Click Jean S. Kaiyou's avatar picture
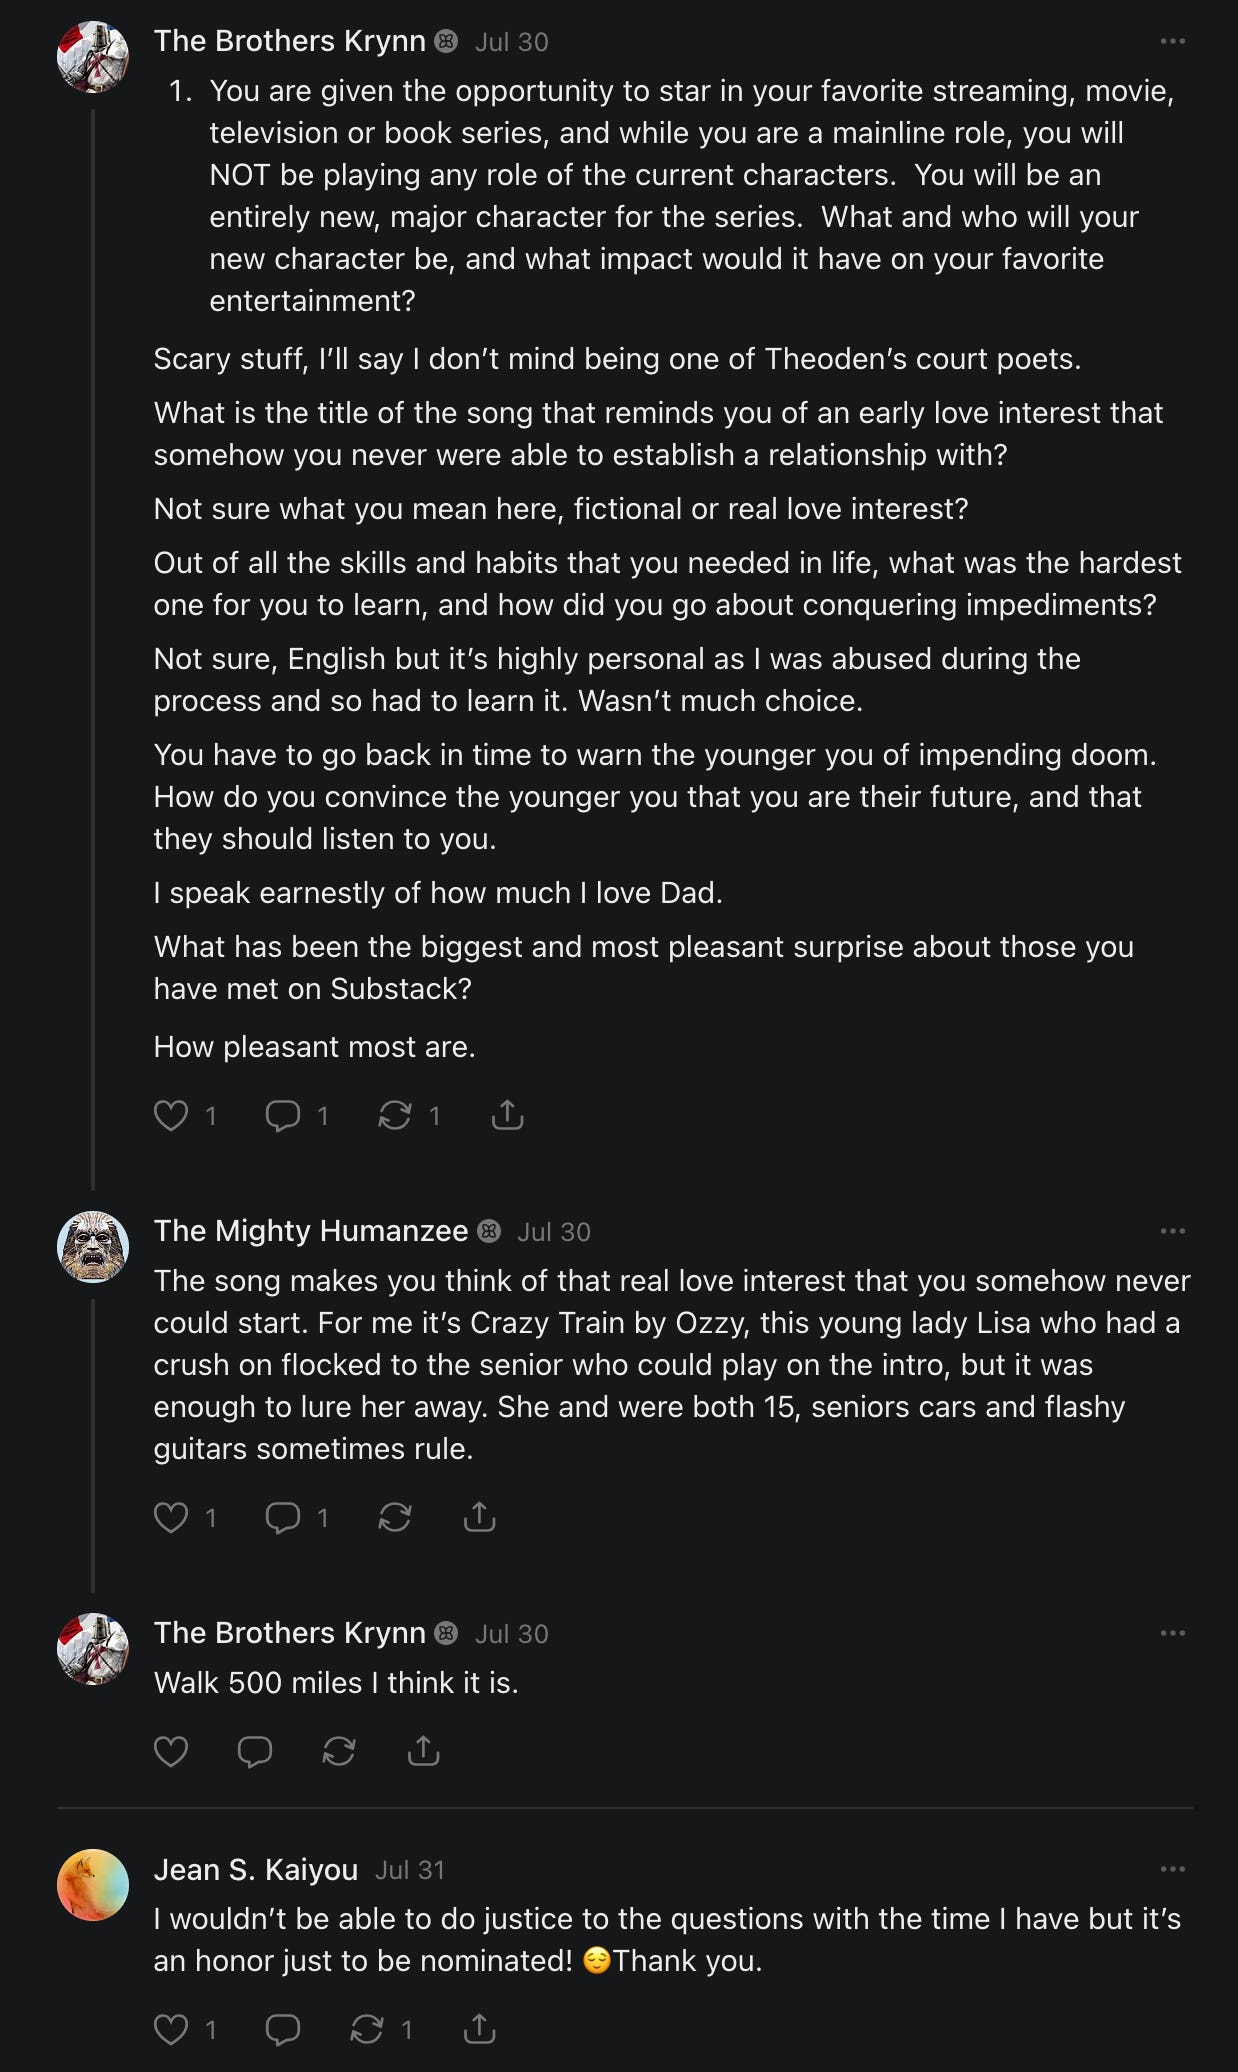The image size is (1238, 2072). click(x=93, y=1885)
